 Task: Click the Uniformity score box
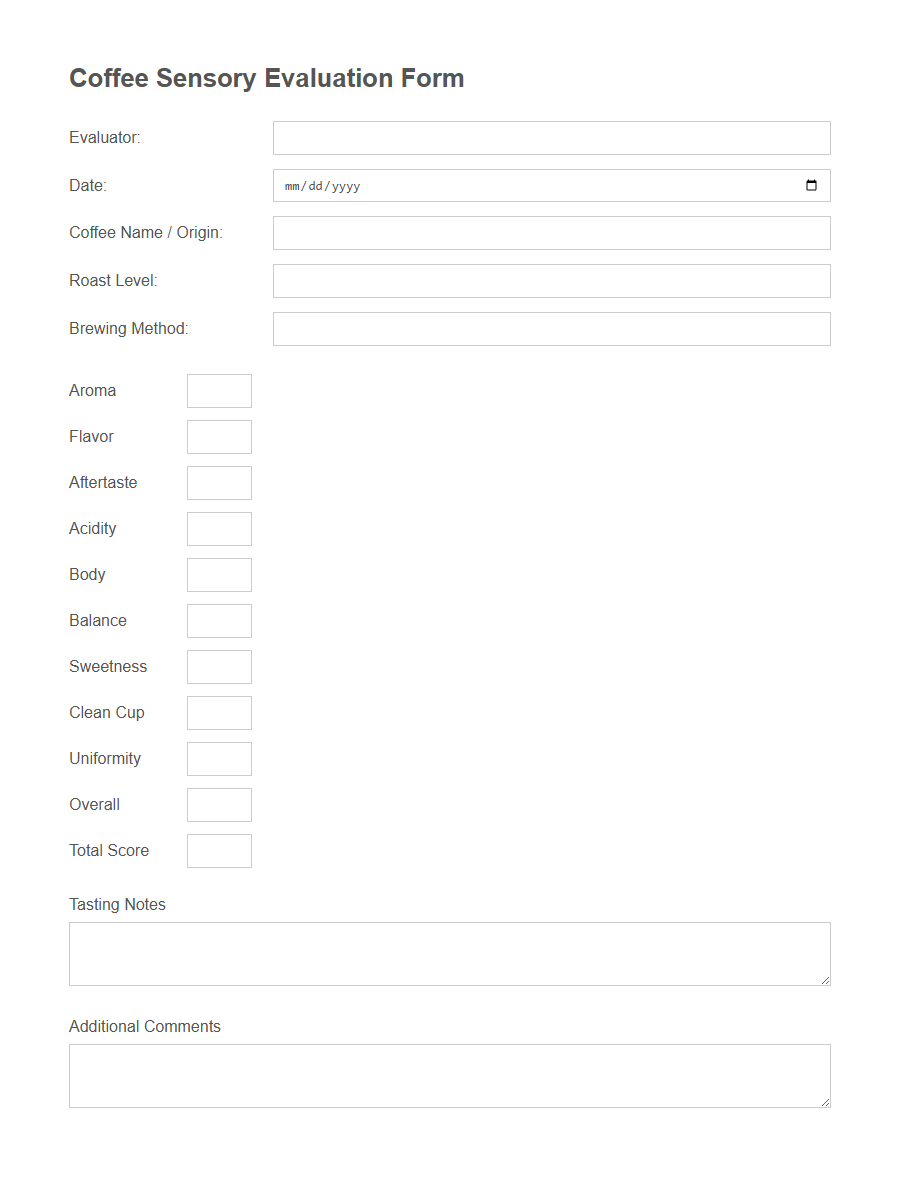coord(218,758)
